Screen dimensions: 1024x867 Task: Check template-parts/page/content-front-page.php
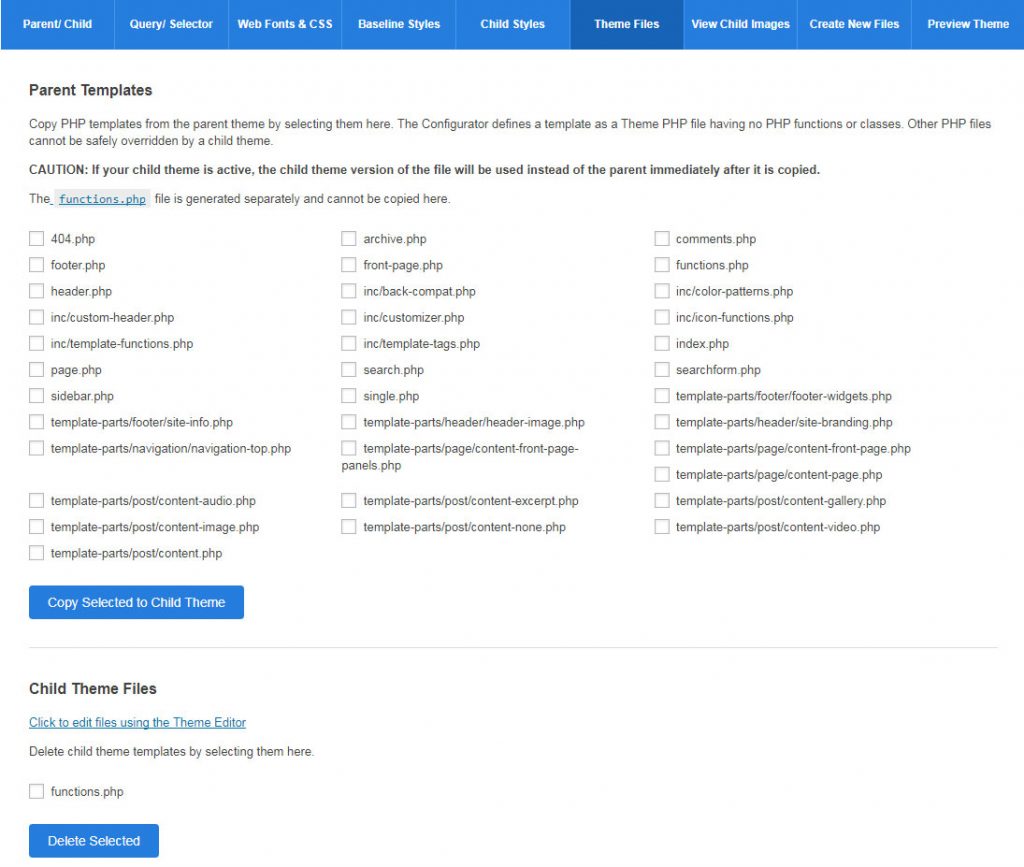(x=662, y=448)
